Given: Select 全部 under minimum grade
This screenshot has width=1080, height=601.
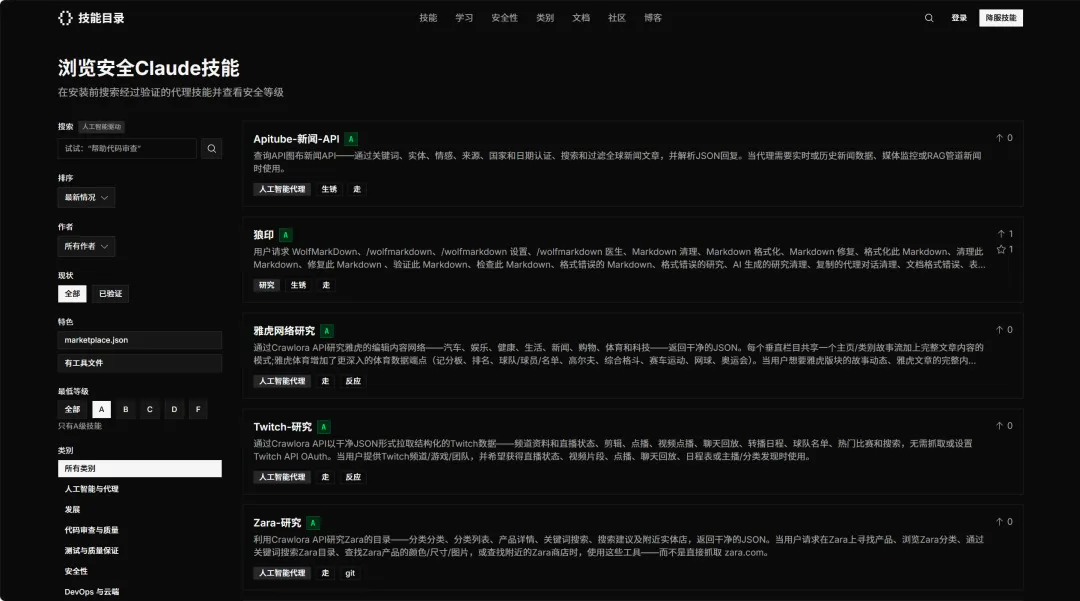Looking at the screenshot, I should pyautogui.click(x=72, y=410).
